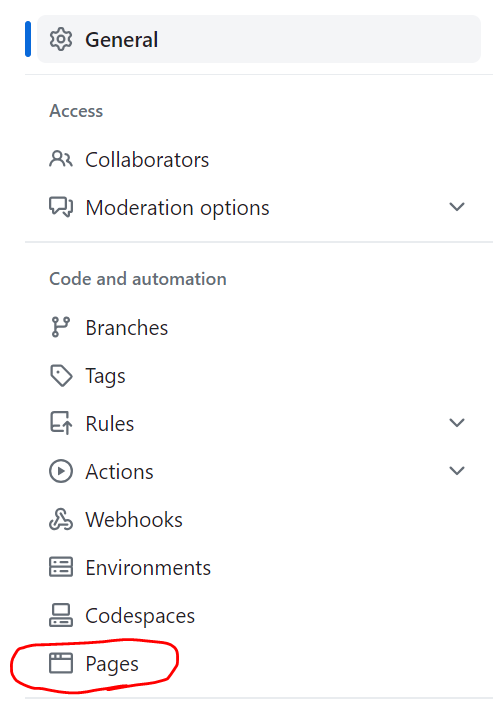Click the Rules icon
This screenshot has height=705, width=499.
click(x=61, y=424)
